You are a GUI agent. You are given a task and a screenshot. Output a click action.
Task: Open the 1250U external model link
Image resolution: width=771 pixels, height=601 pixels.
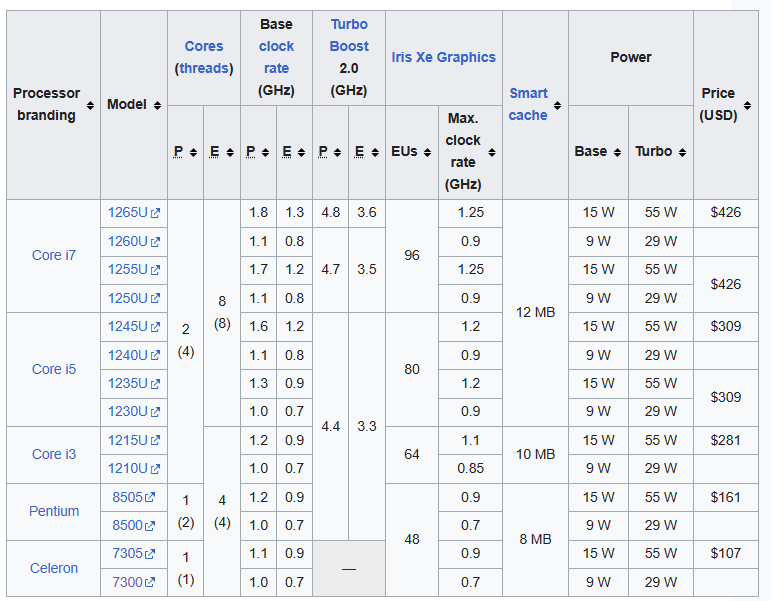point(134,298)
